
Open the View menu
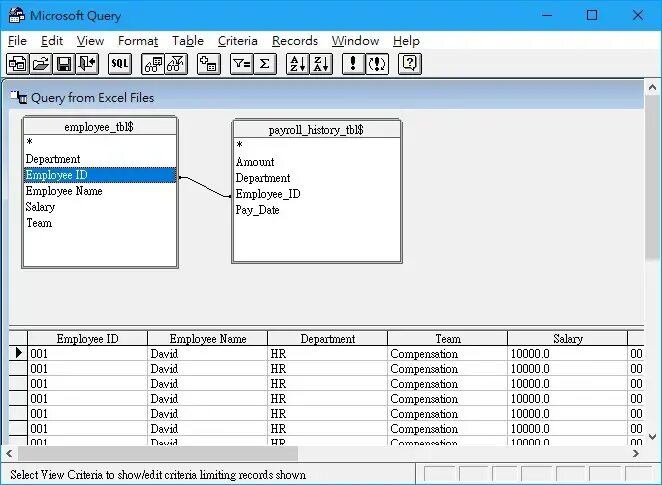point(90,41)
